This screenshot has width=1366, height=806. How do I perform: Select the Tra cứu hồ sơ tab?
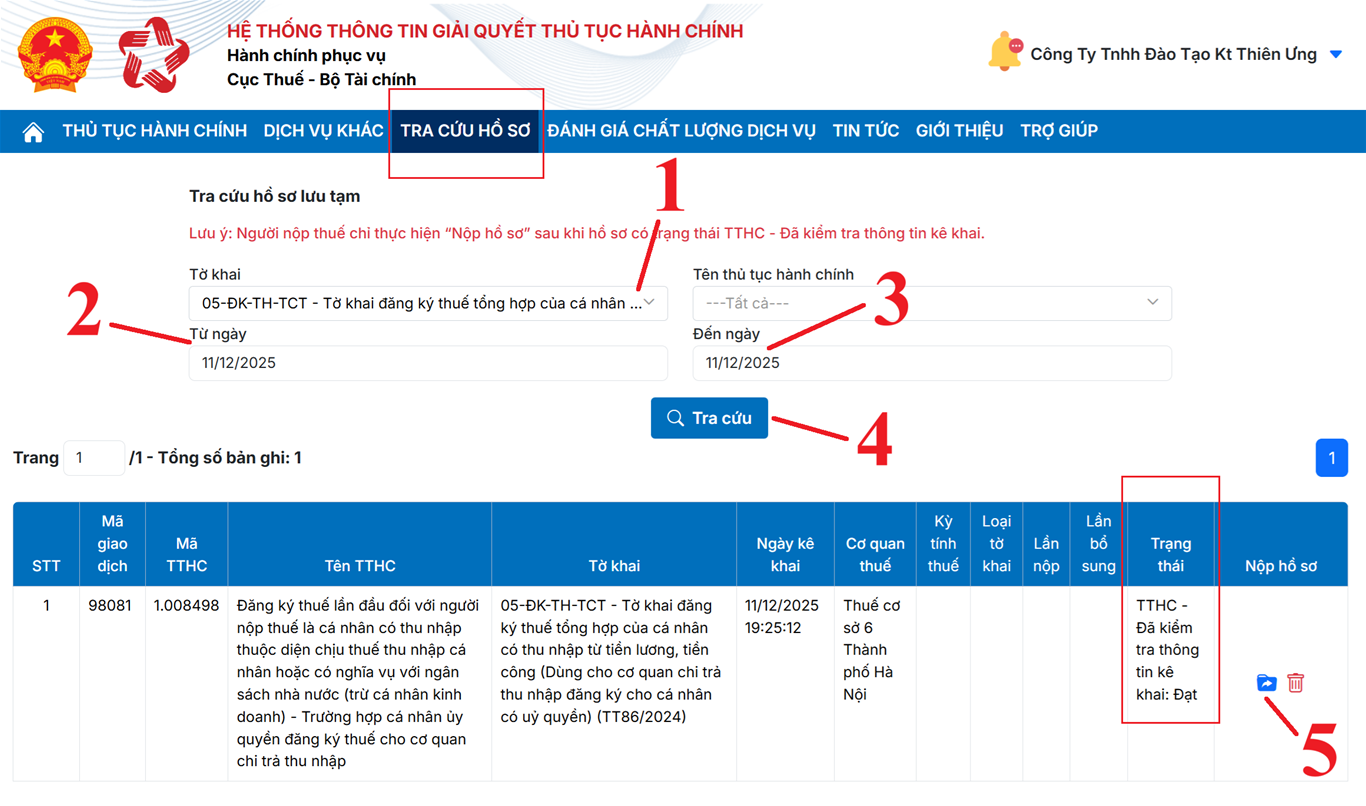pyautogui.click(x=465, y=131)
